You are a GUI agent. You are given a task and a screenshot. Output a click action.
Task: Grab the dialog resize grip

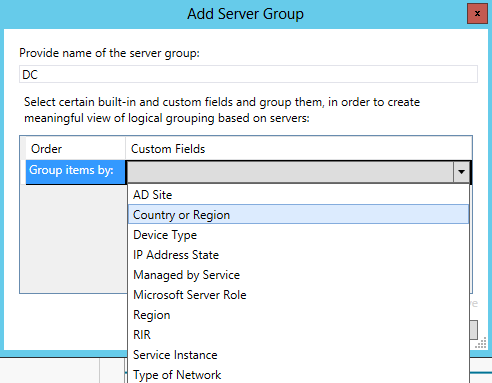pos(481,343)
